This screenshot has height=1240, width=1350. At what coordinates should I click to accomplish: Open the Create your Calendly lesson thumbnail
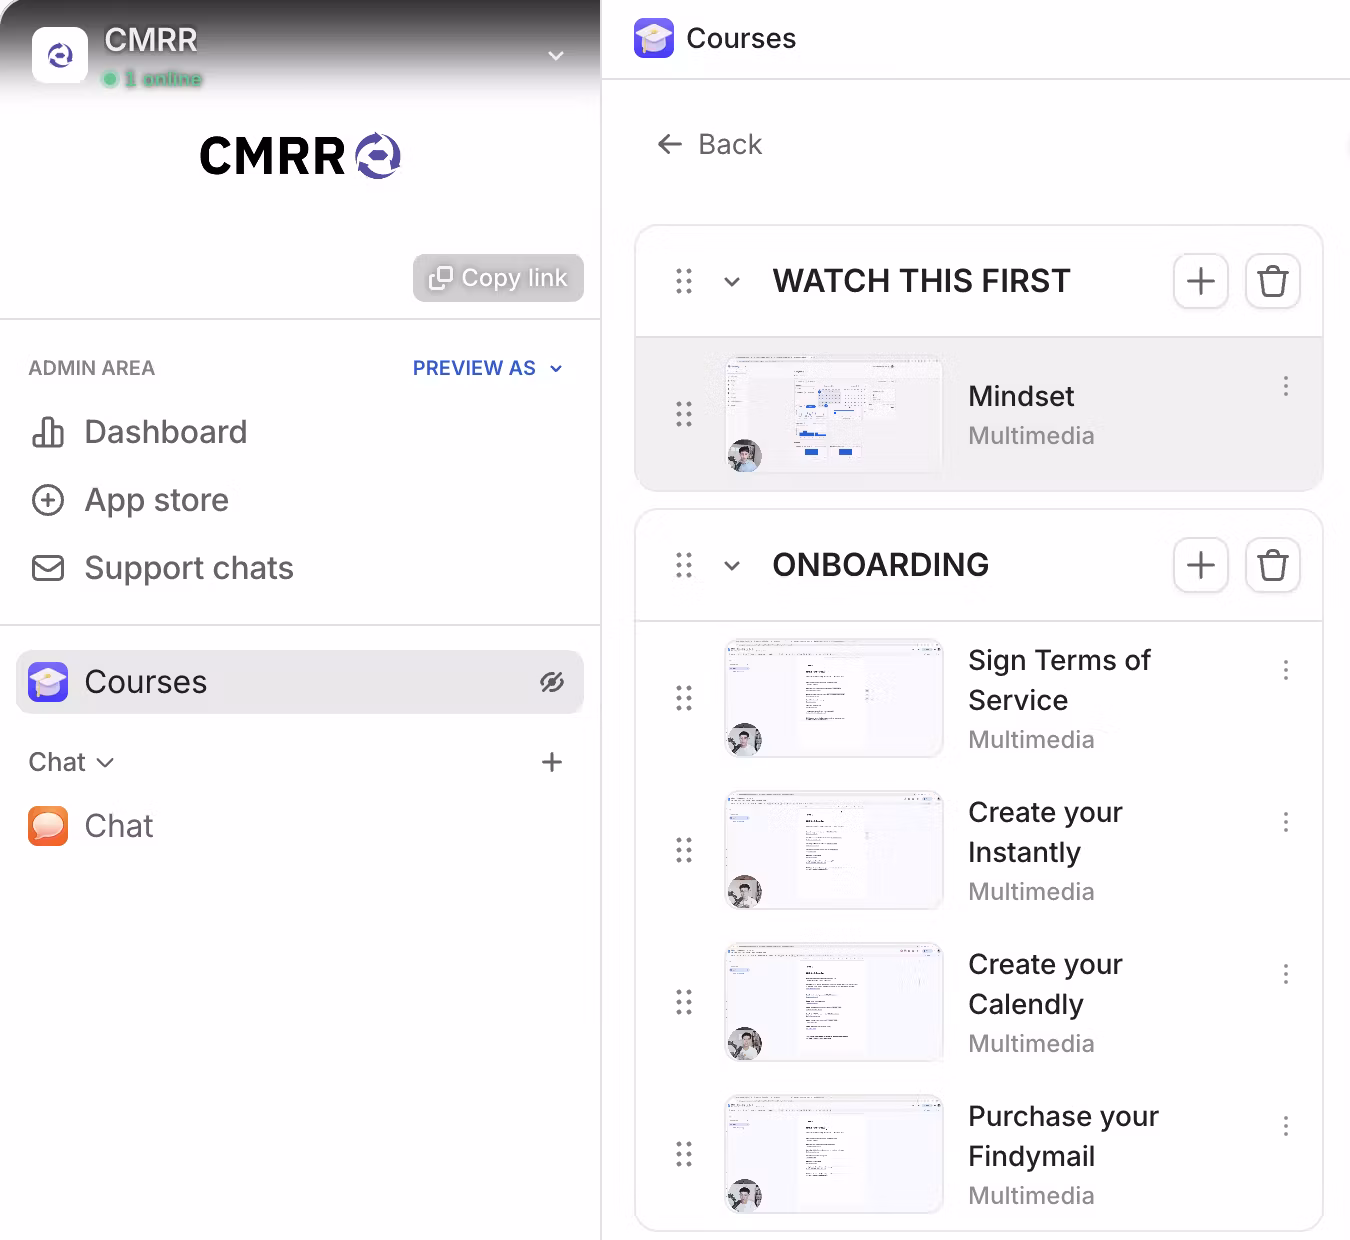pos(833,1002)
